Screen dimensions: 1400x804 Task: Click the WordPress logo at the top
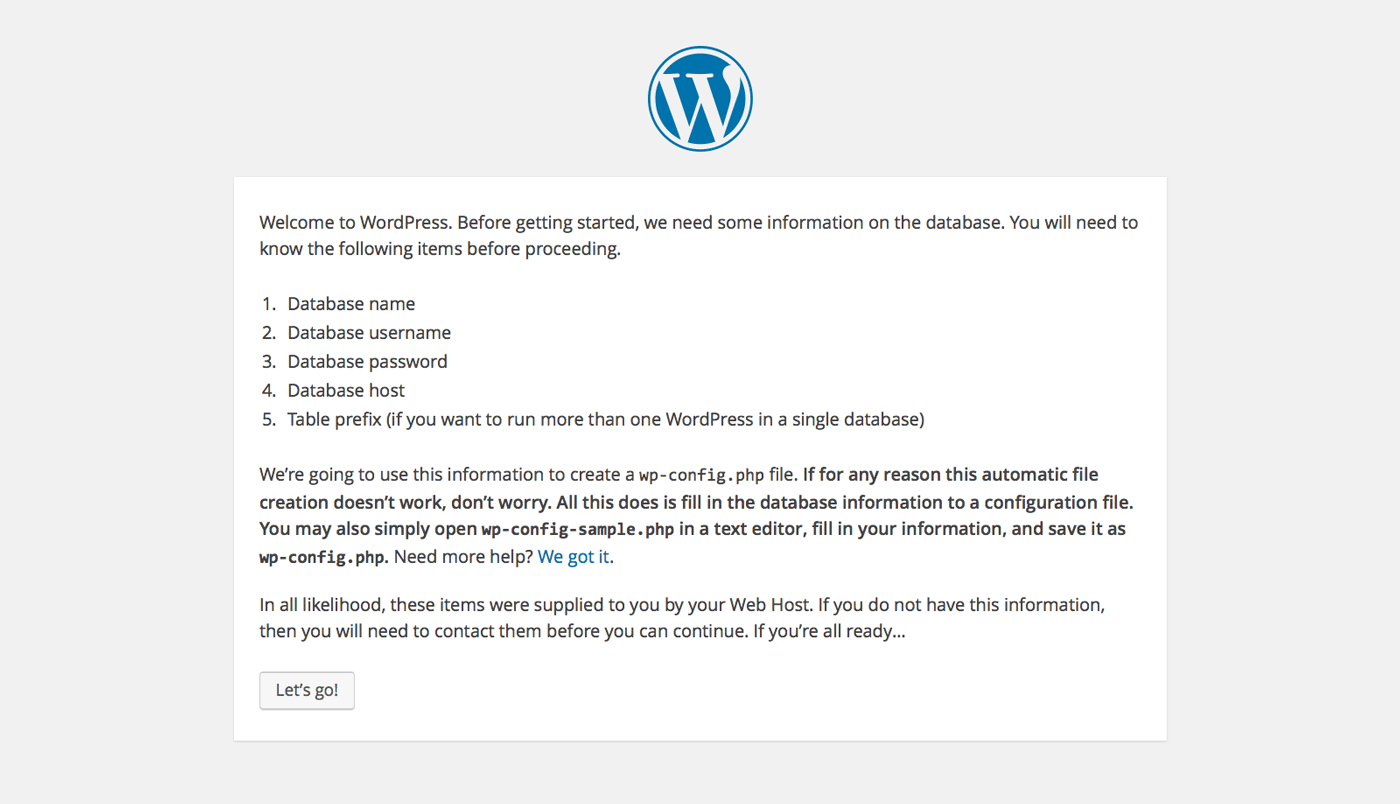pos(700,99)
